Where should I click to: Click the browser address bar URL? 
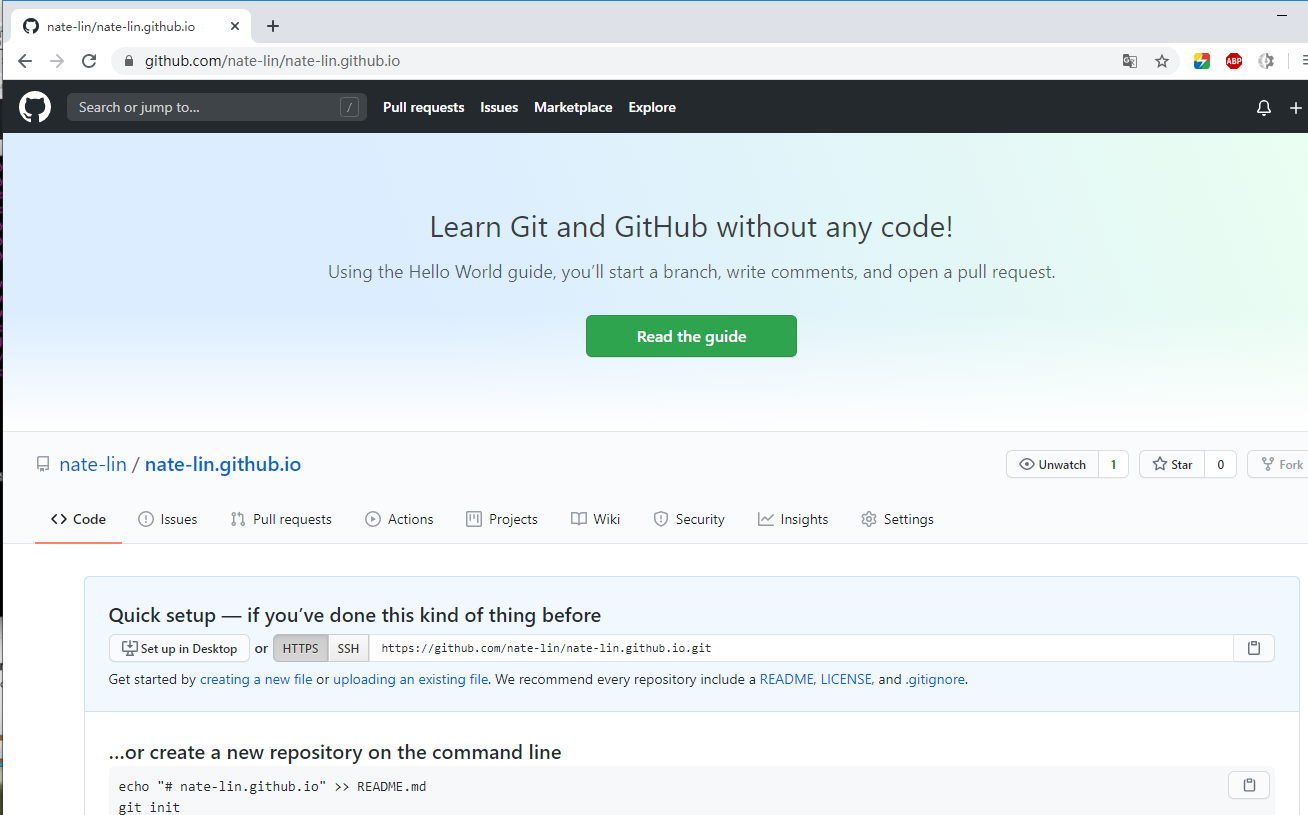pyautogui.click(x=272, y=61)
